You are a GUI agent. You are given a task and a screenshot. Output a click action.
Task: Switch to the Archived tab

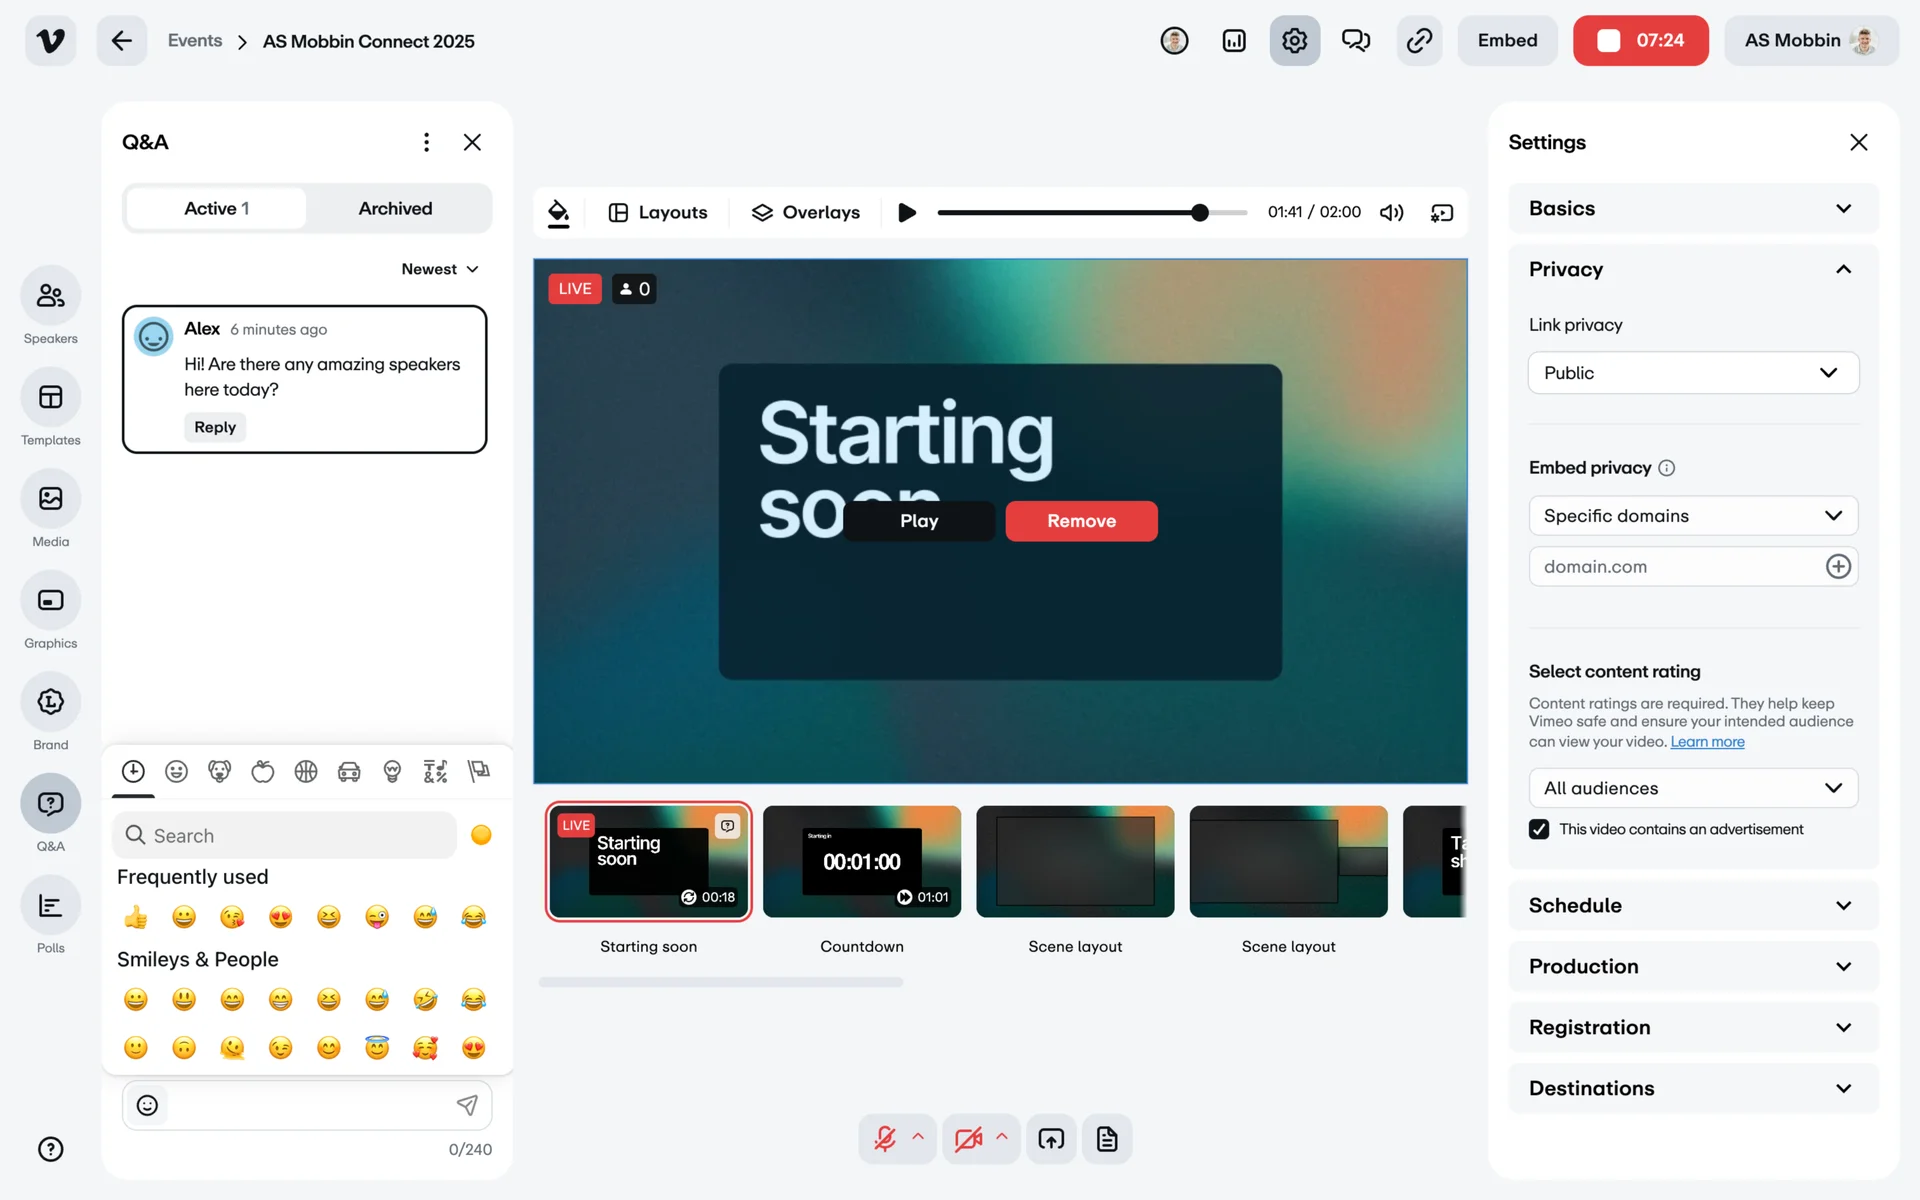395,208
